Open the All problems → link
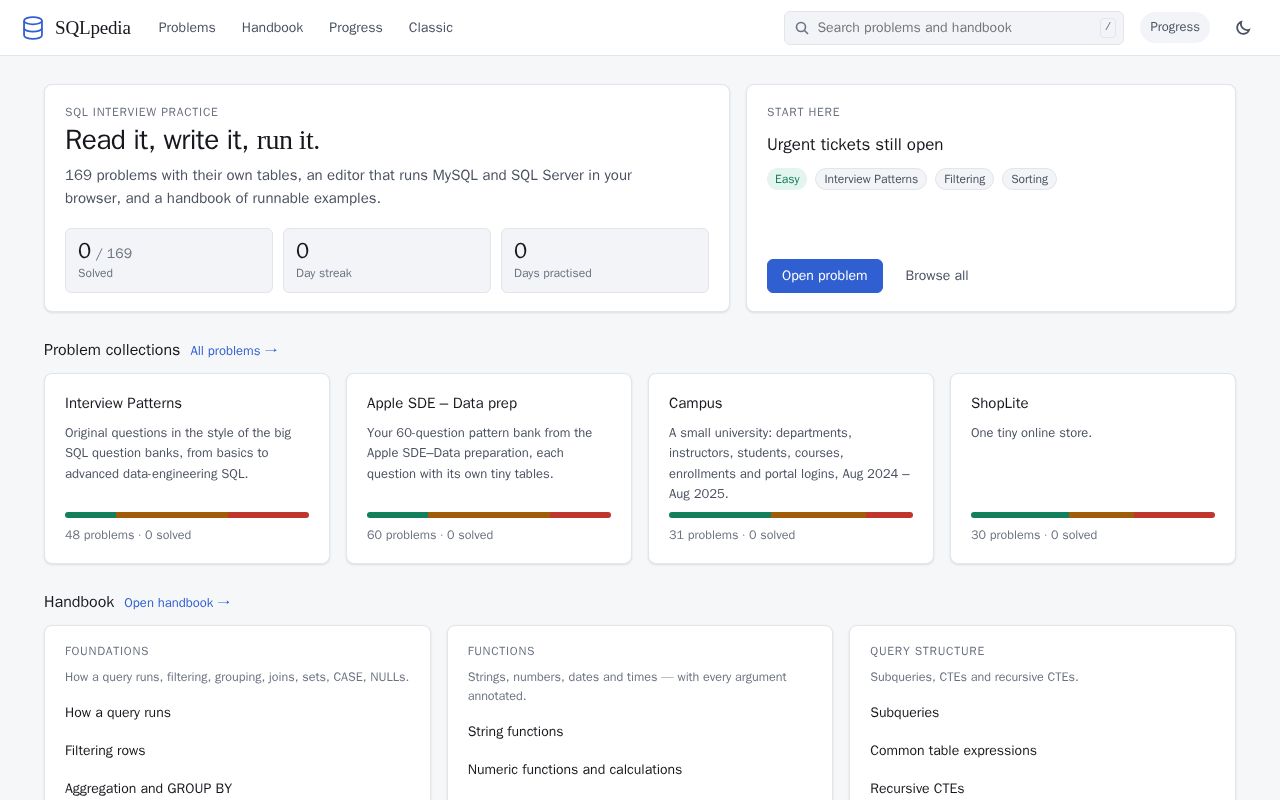This screenshot has height=800, width=1280. coord(234,351)
